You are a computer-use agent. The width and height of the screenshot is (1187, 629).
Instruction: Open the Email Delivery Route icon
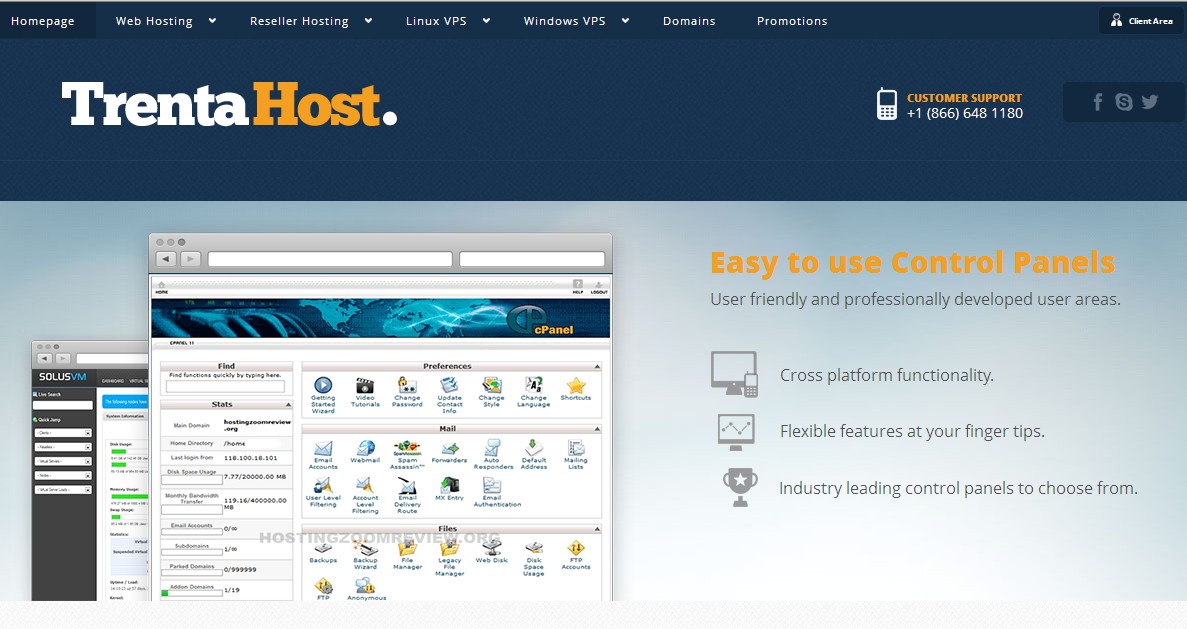point(407,485)
